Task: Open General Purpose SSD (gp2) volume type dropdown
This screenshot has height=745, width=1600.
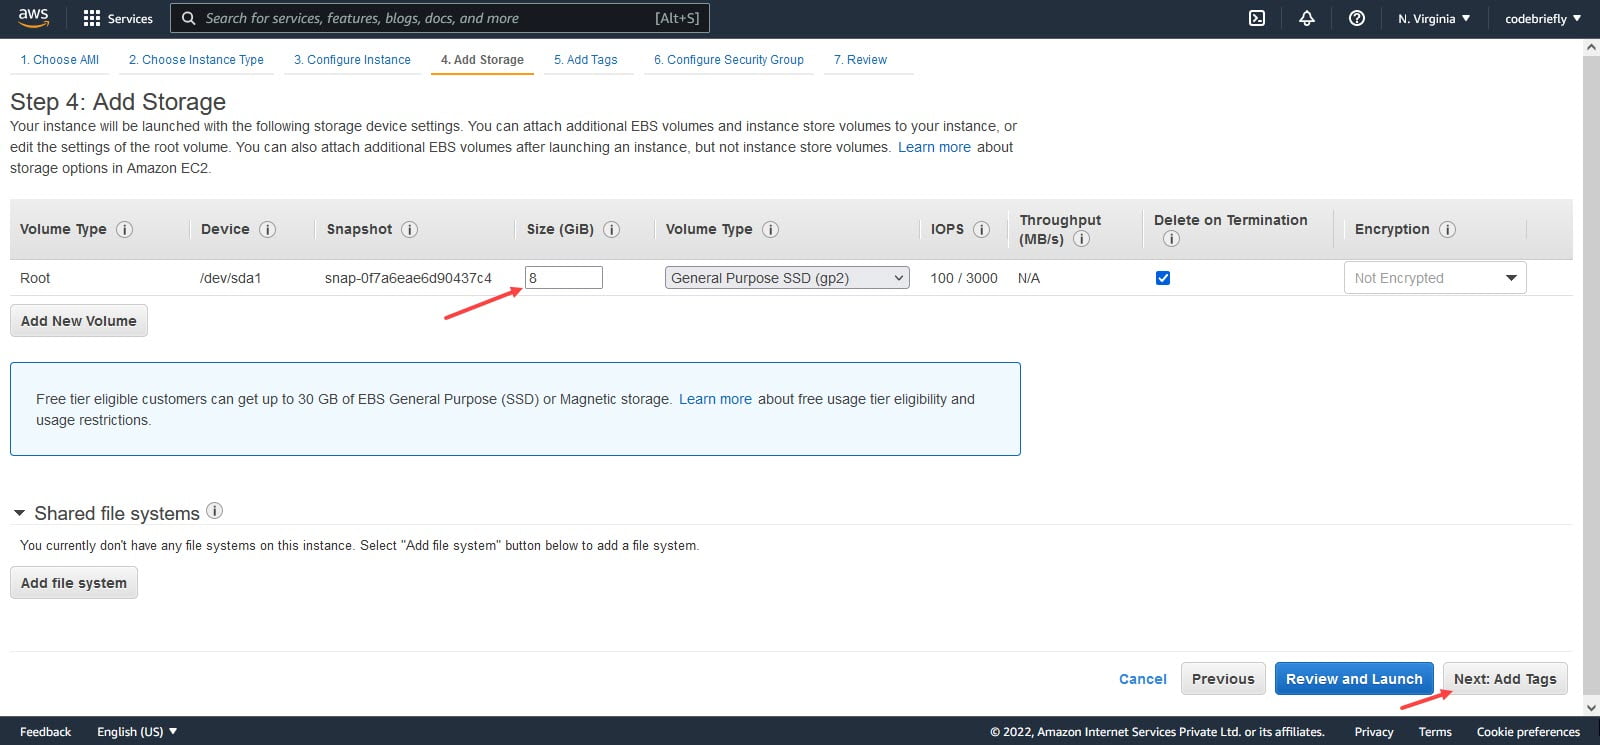Action: [787, 278]
